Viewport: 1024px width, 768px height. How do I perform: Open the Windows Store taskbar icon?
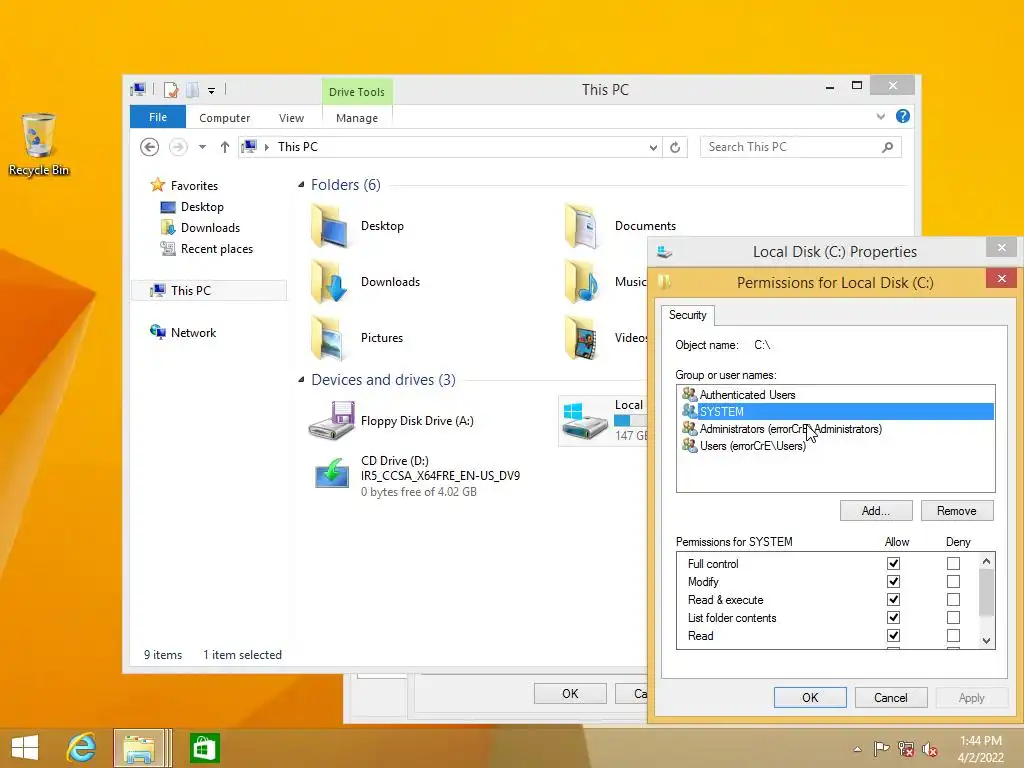tap(204, 748)
